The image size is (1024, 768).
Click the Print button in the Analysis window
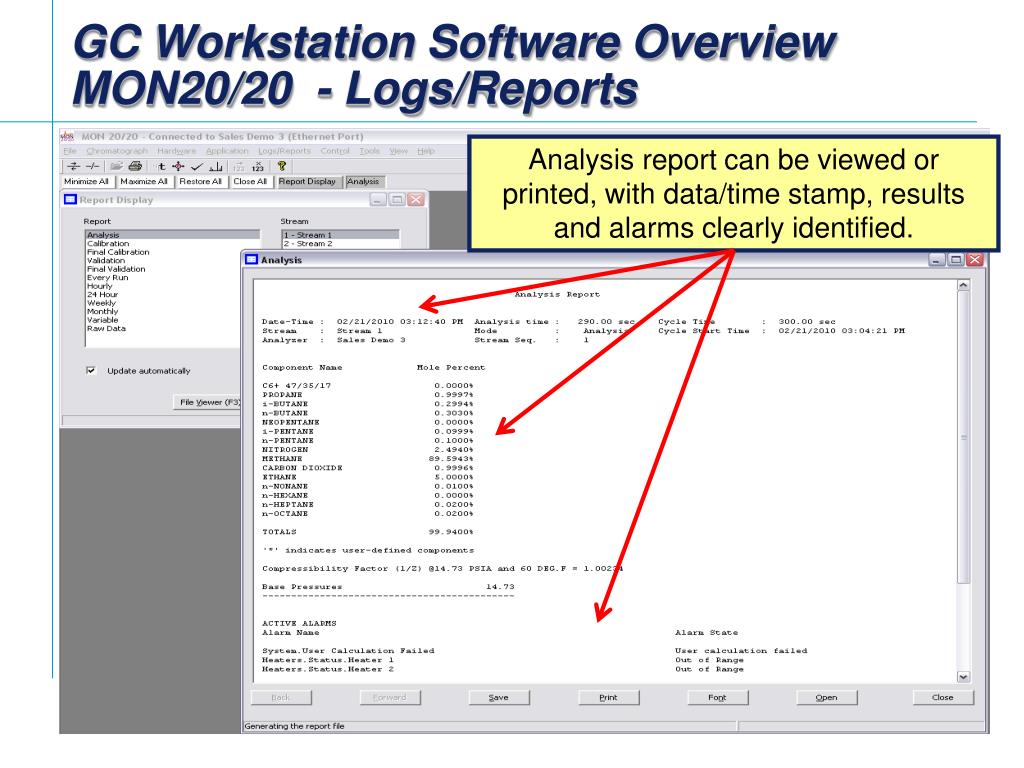tap(608, 697)
